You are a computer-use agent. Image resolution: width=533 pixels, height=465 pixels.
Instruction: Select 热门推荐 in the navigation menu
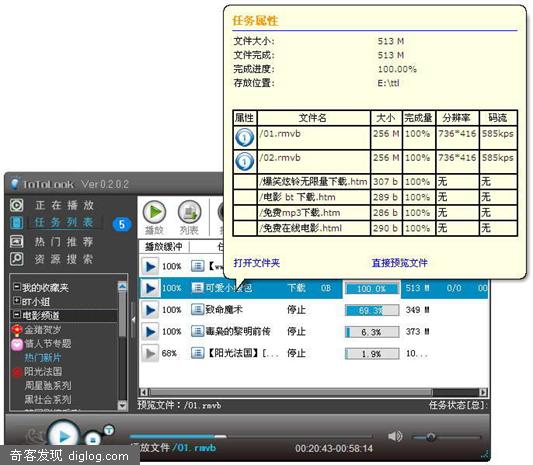pos(64,242)
